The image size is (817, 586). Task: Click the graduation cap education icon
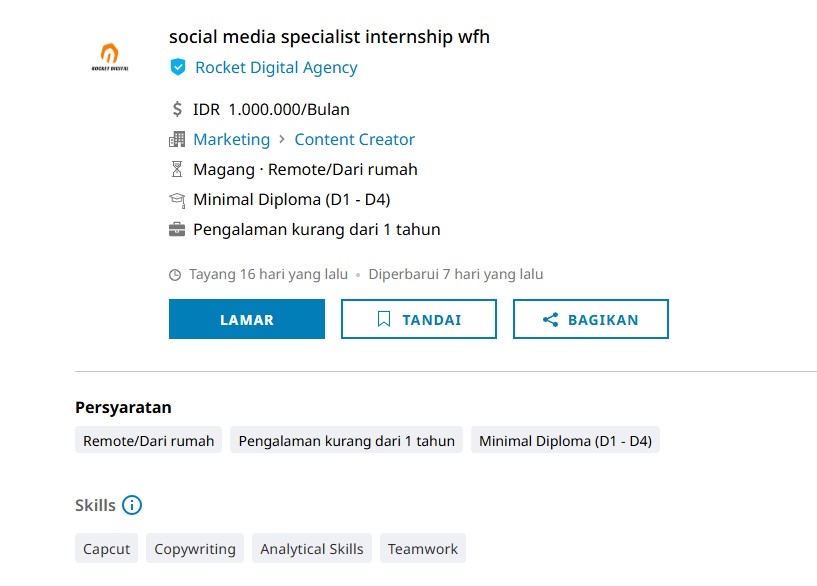pyautogui.click(x=177, y=200)
